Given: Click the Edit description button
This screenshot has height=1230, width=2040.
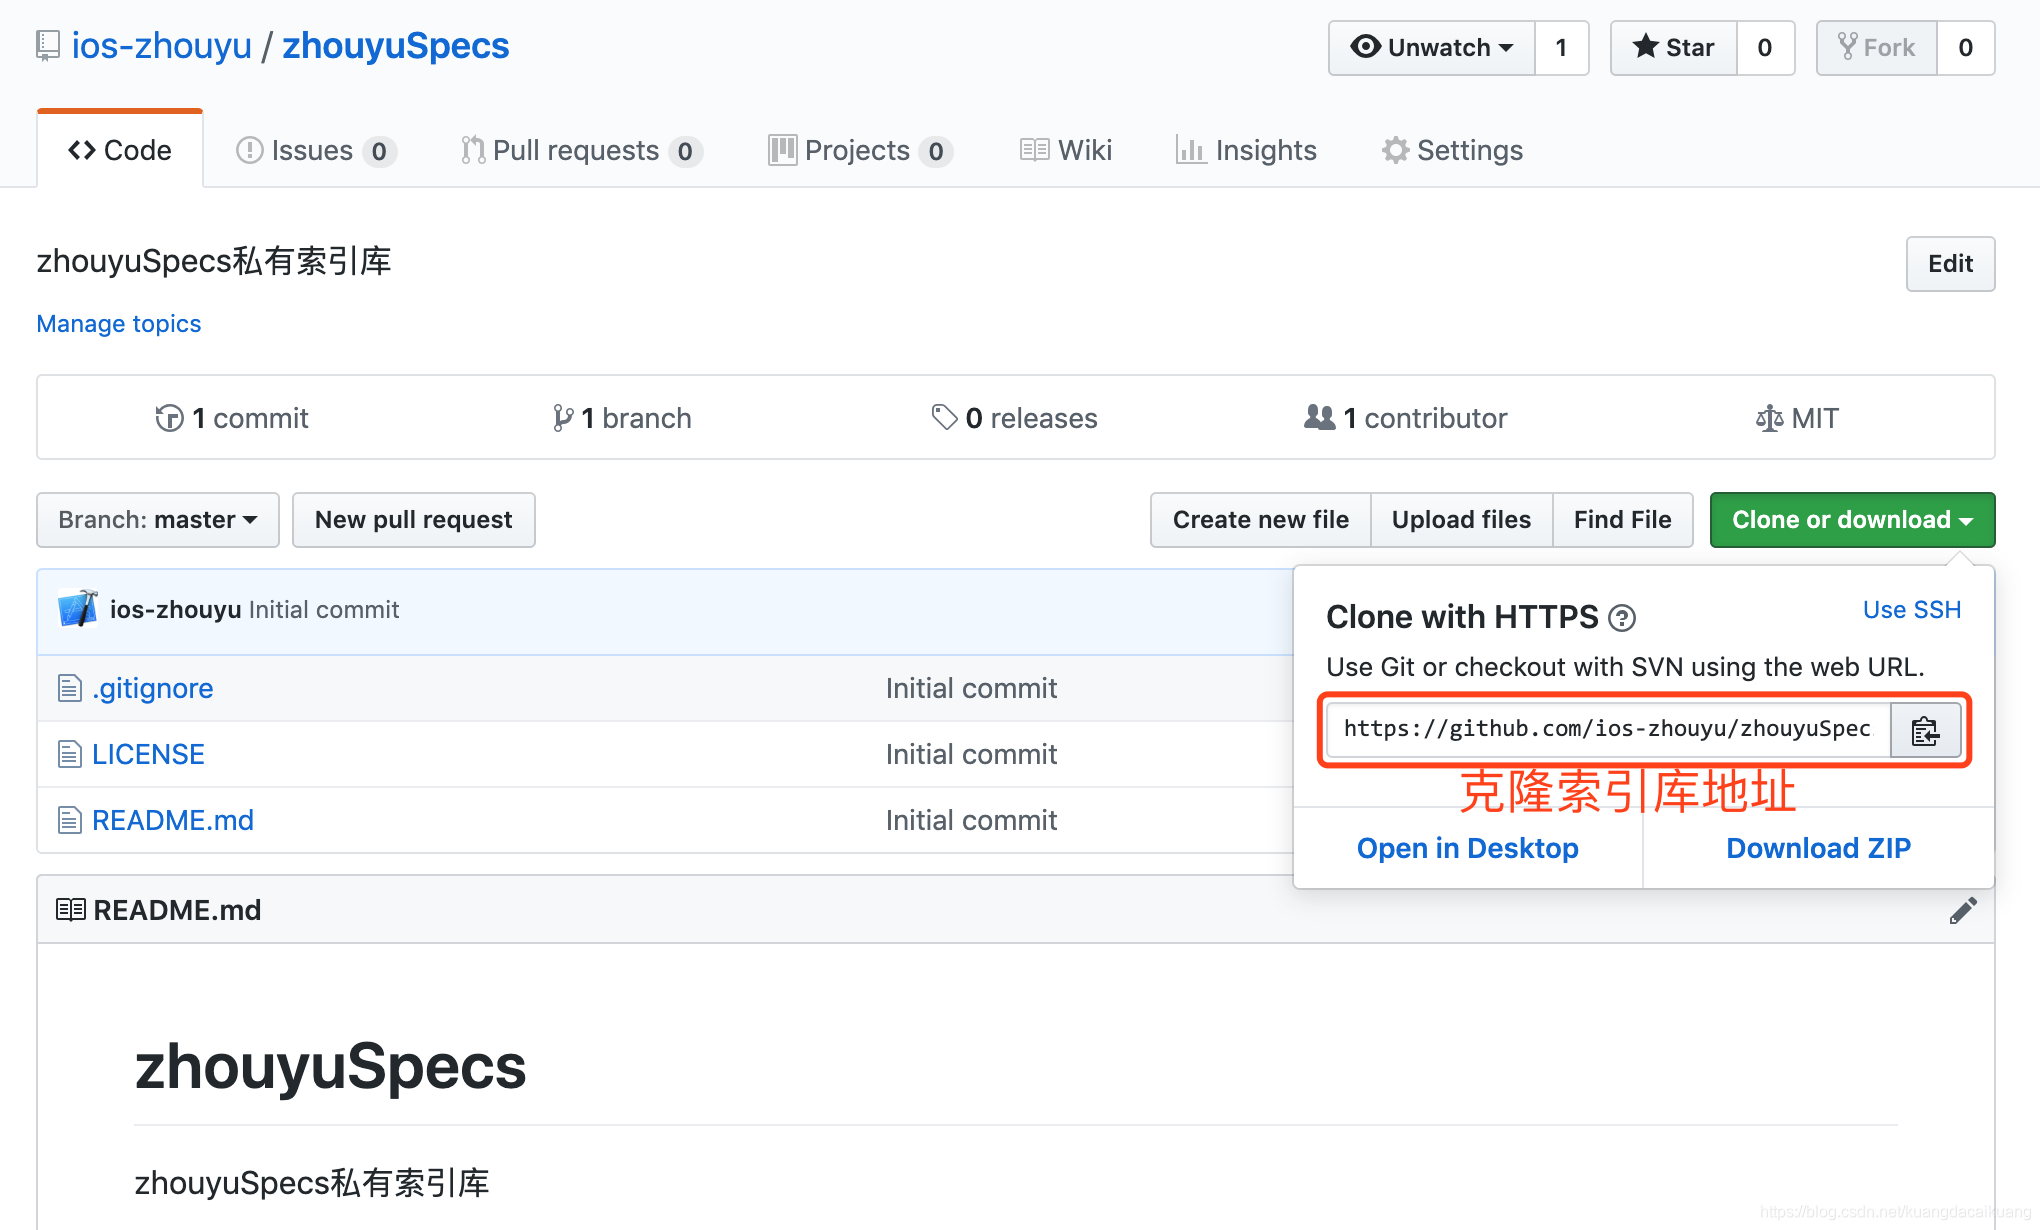Looking at the screenshot, I should coord(1950,264).
